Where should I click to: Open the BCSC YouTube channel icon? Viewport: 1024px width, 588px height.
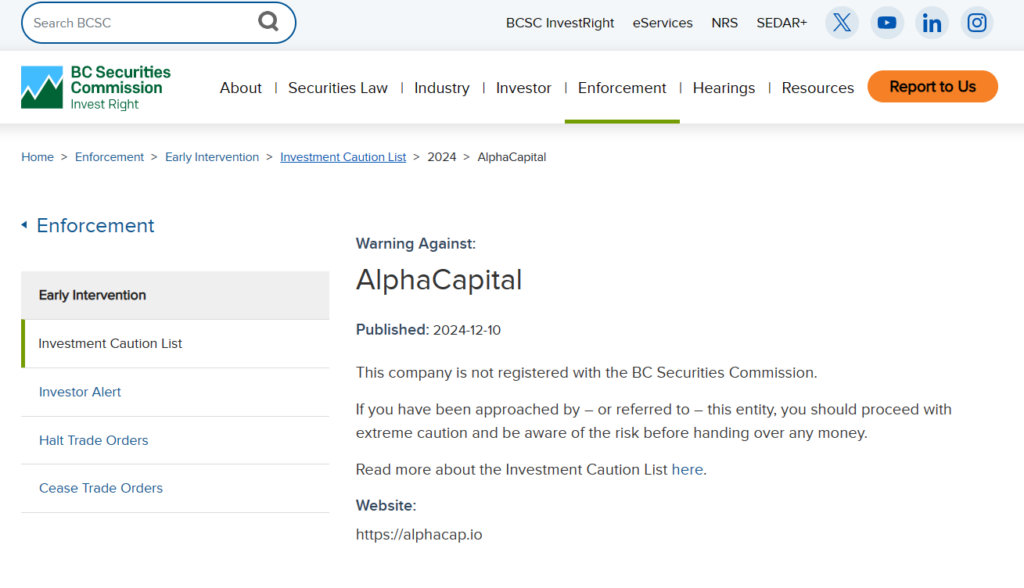click(x=887, y=23)
